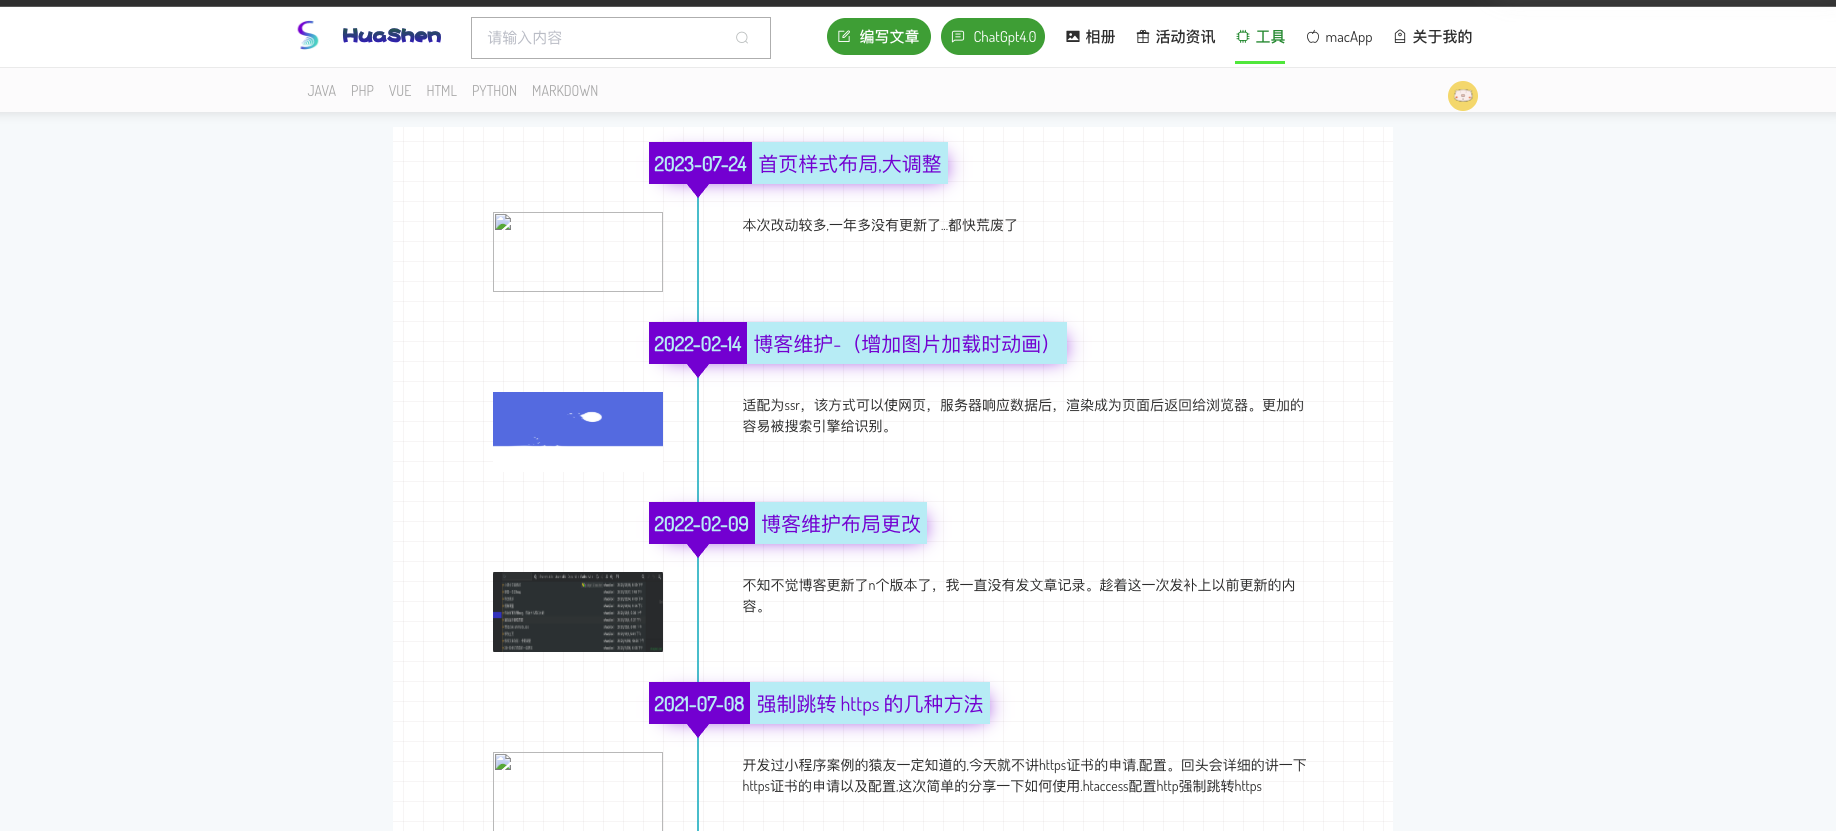Select the JAVA category tab
Image resolution: width=1836 pixels, height=831 pixels.
pos(321,91)
